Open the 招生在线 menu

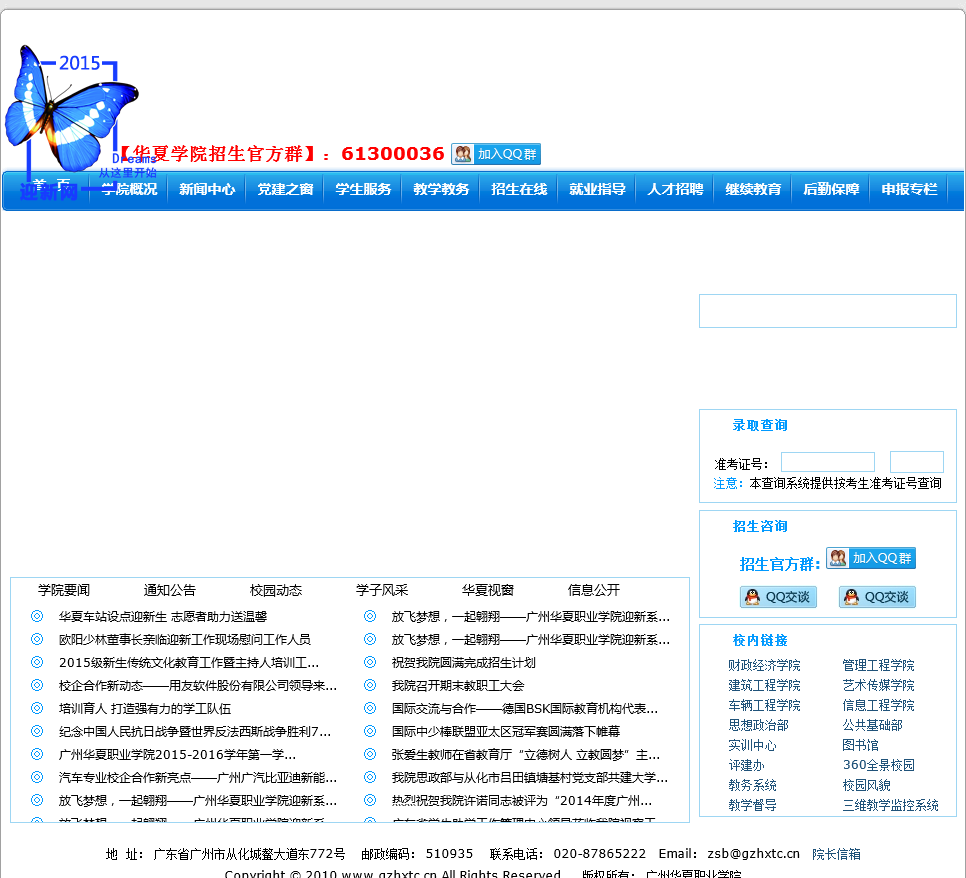click(519, 189)
